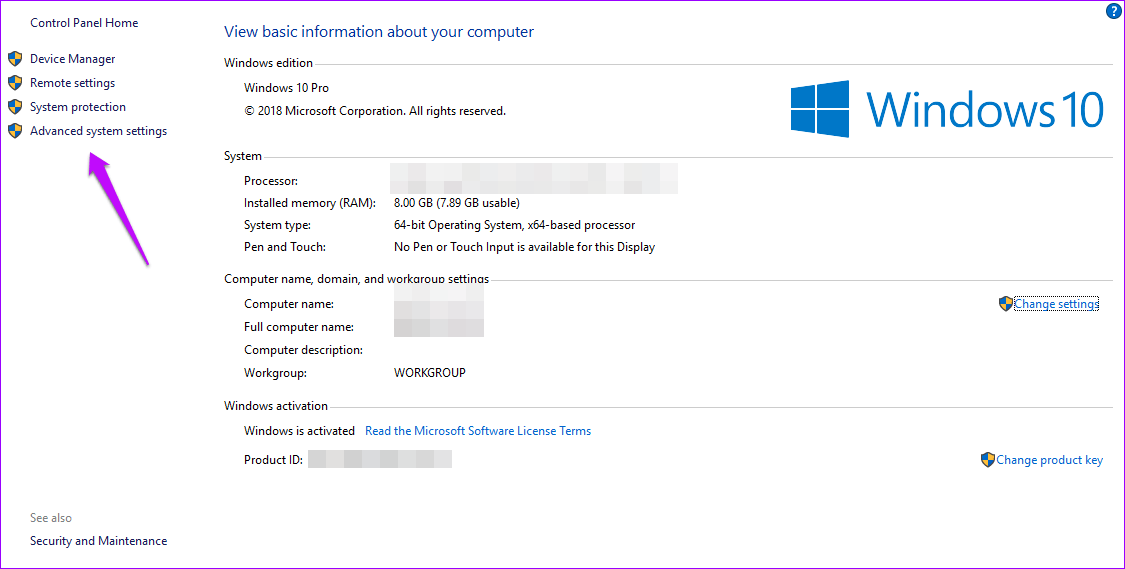Screen dimensions: 1125x569
Task: Click the 'Pen and Touch:' label
Action: (285, 247)
